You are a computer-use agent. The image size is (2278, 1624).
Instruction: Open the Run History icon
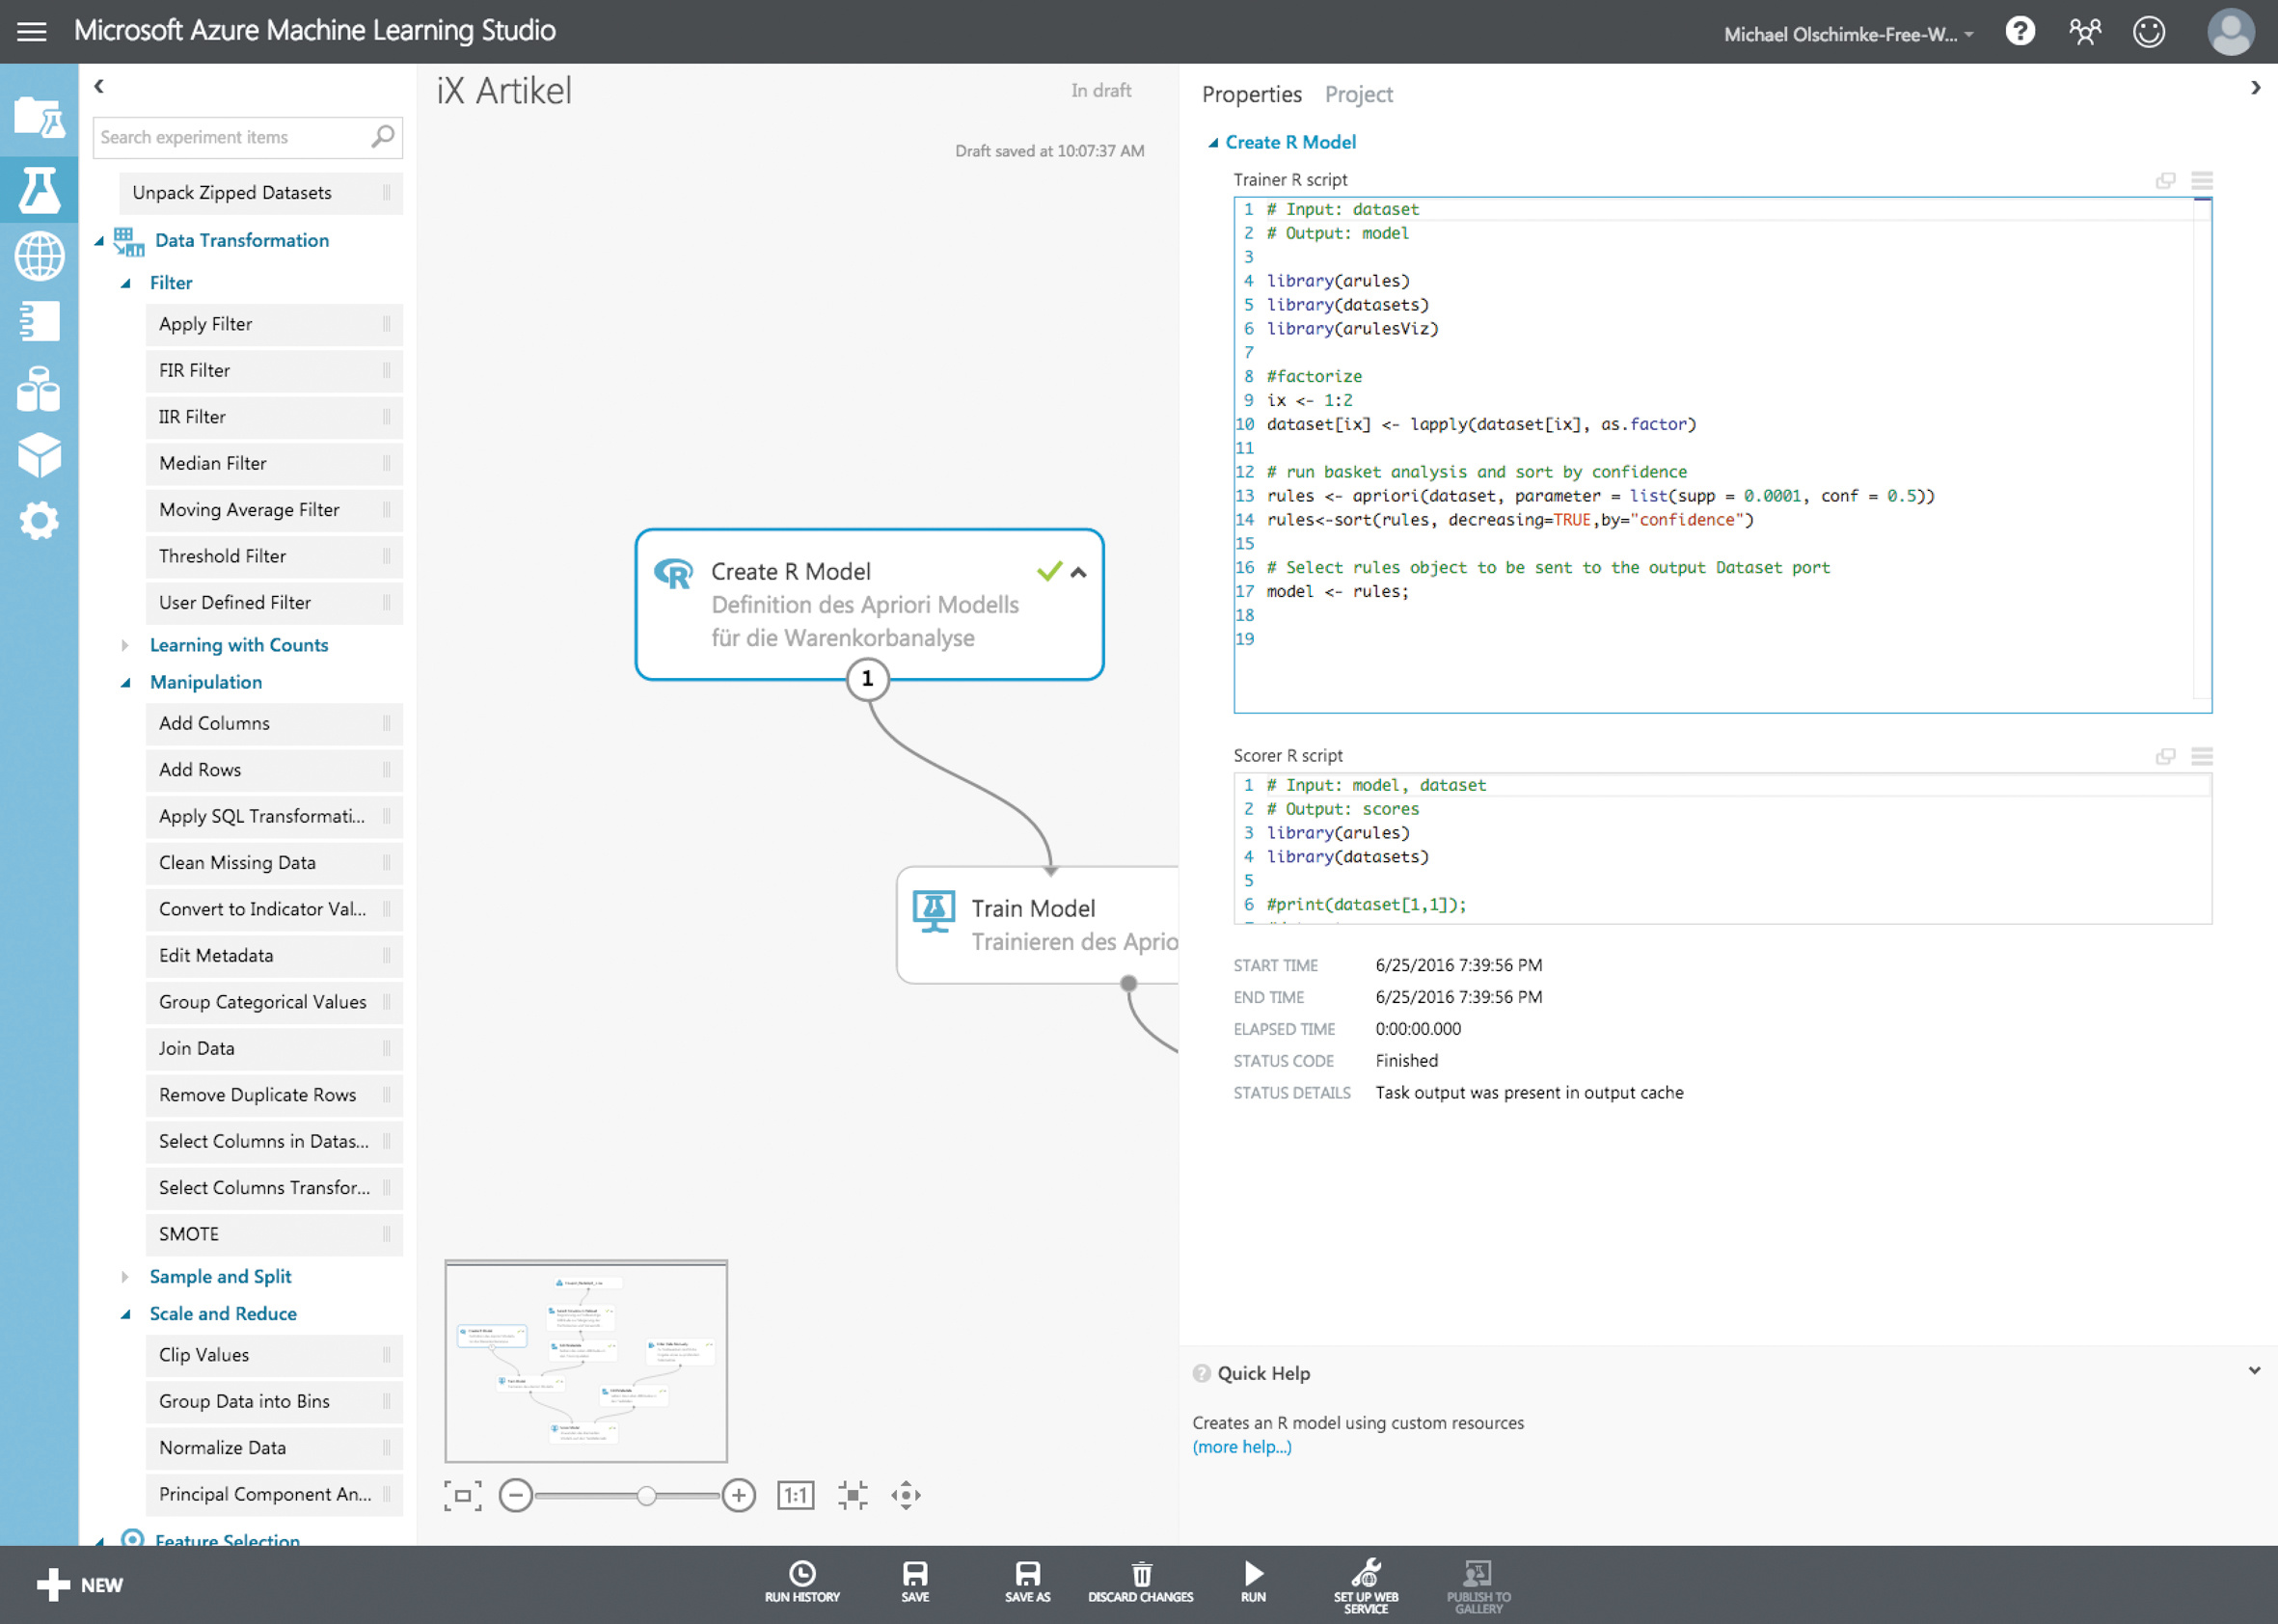[802, 1574]
